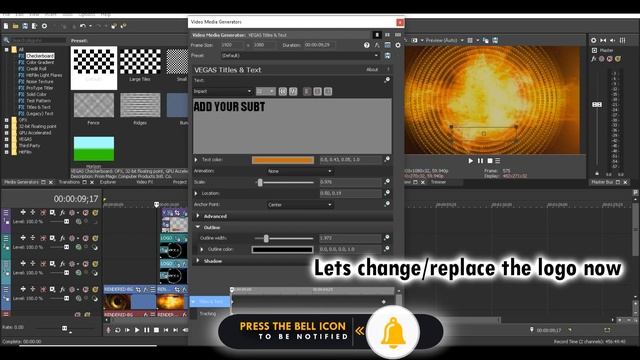Viewport: 640px width, 360px height.
Task: Go to start in timeline transport bar
Action: click(166, 330)
